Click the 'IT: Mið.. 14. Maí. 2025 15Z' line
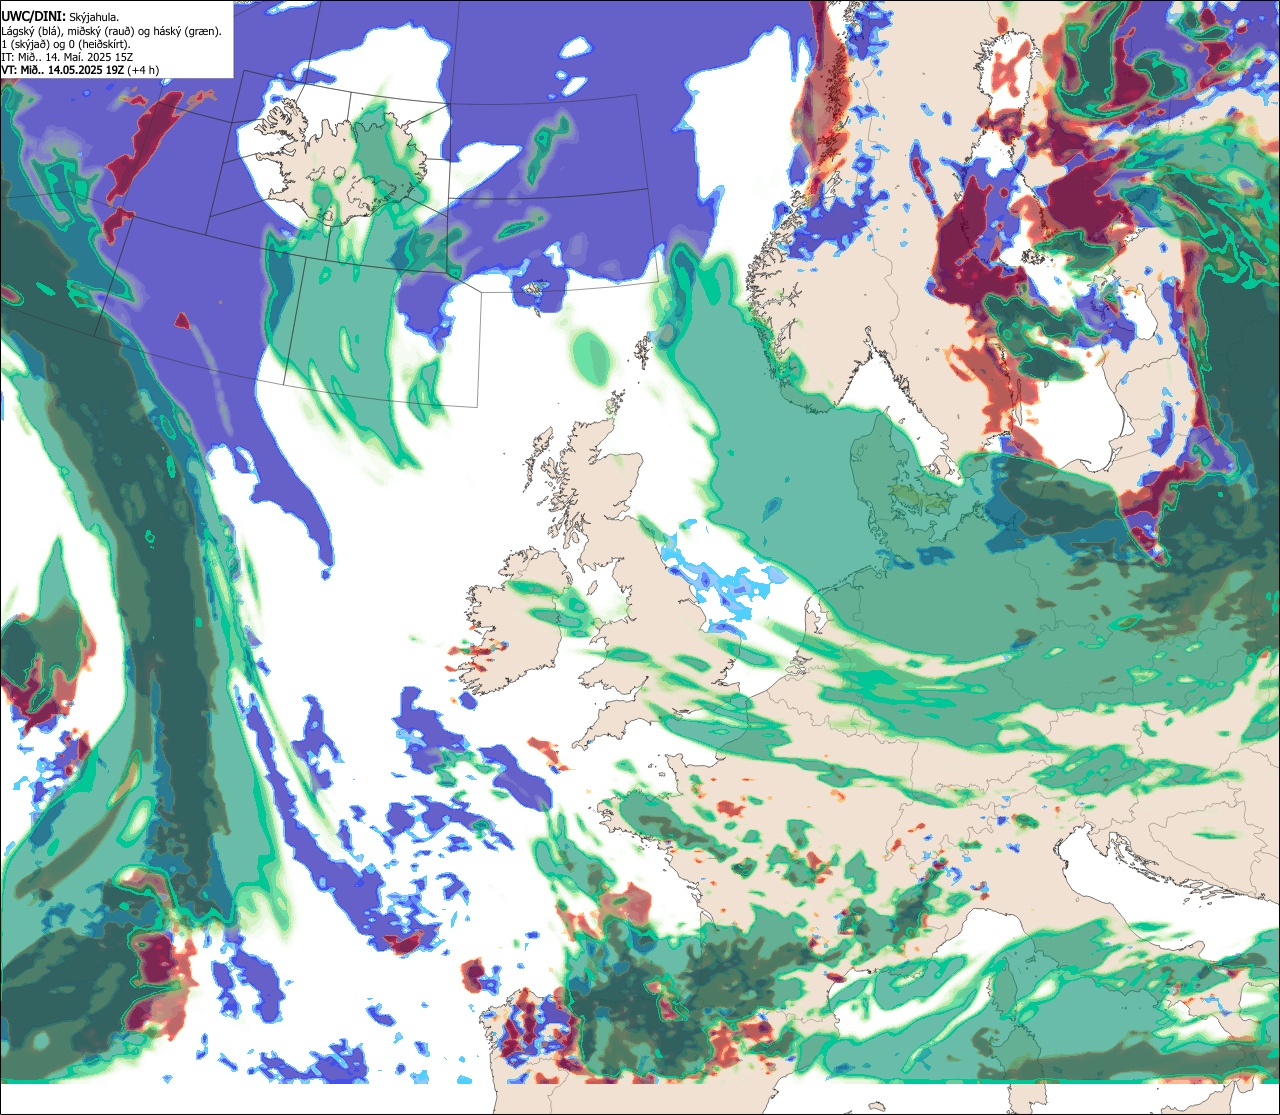 tap(67, 57)
